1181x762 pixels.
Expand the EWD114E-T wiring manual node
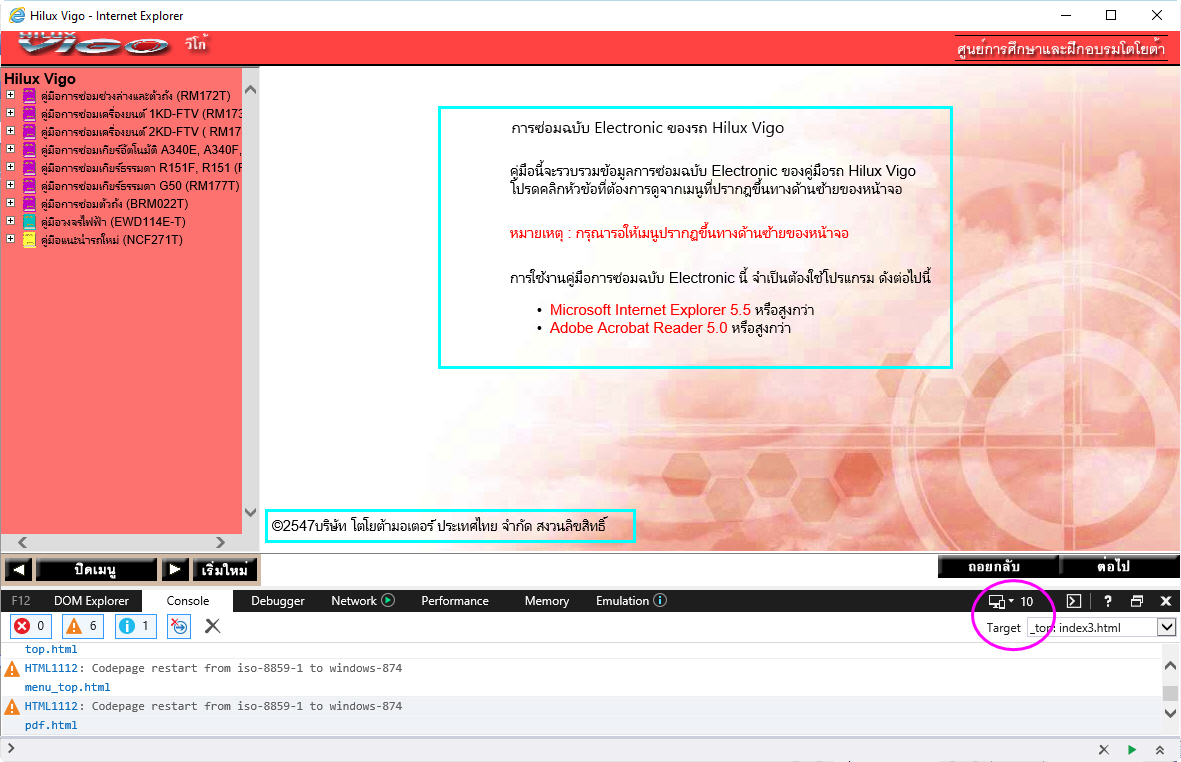(x=11, y=221)
